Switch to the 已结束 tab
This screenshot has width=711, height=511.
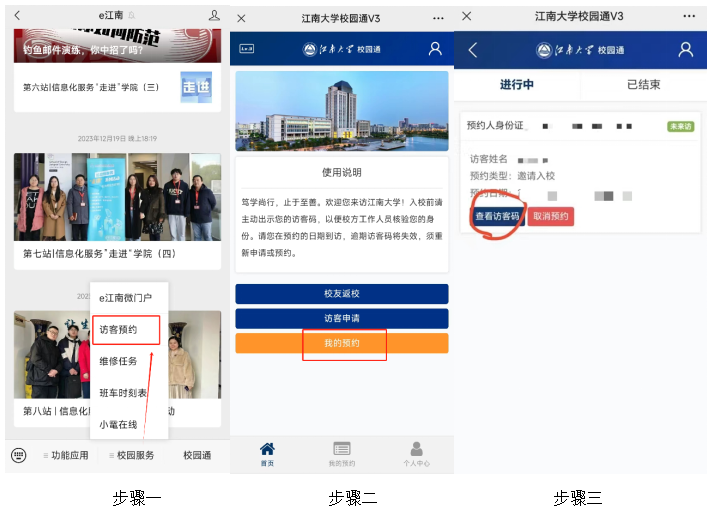pos(643,85)
